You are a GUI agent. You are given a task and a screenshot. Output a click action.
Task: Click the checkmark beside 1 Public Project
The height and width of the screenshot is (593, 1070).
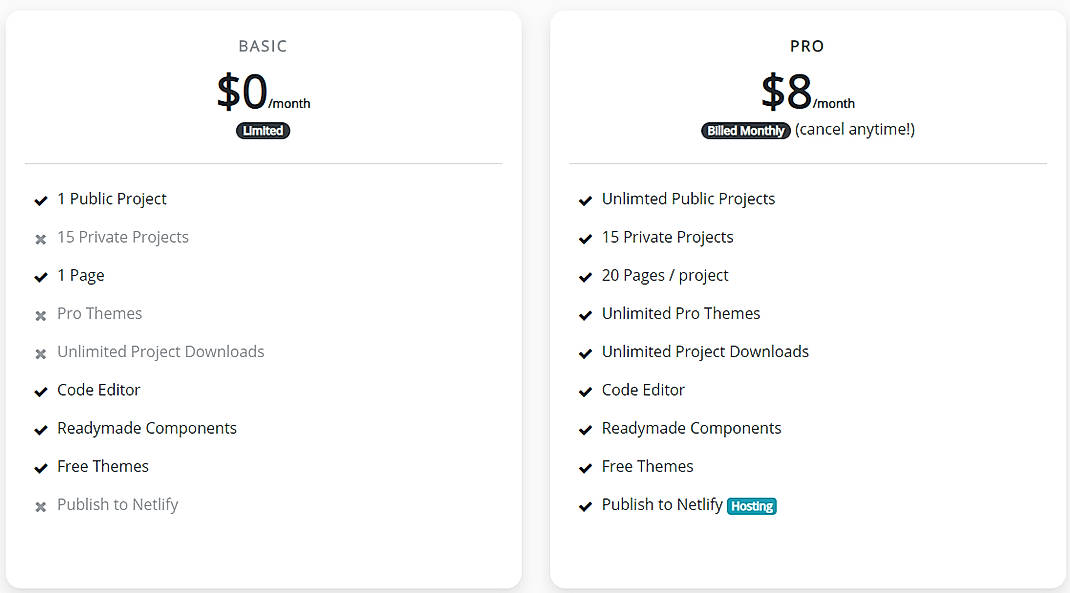41,200
